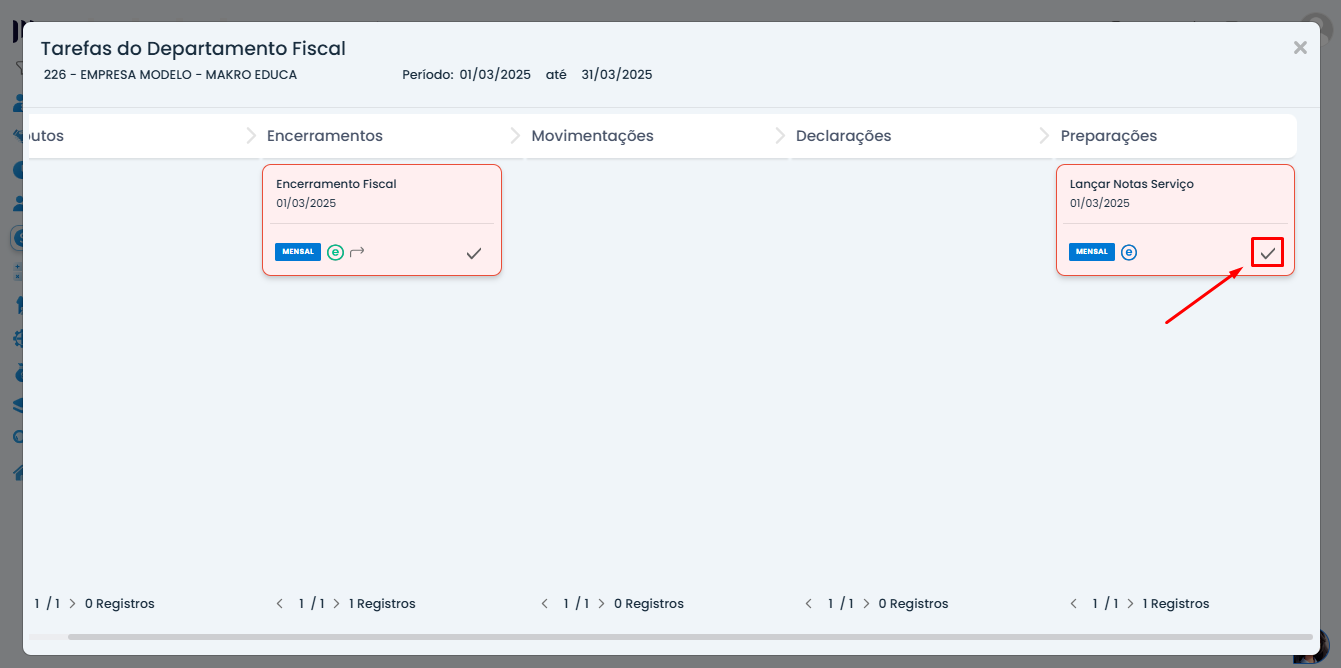Click '1 Registros' count under Encerramentos
Viewport: 1341px width, 668px height.
(382, 604)
